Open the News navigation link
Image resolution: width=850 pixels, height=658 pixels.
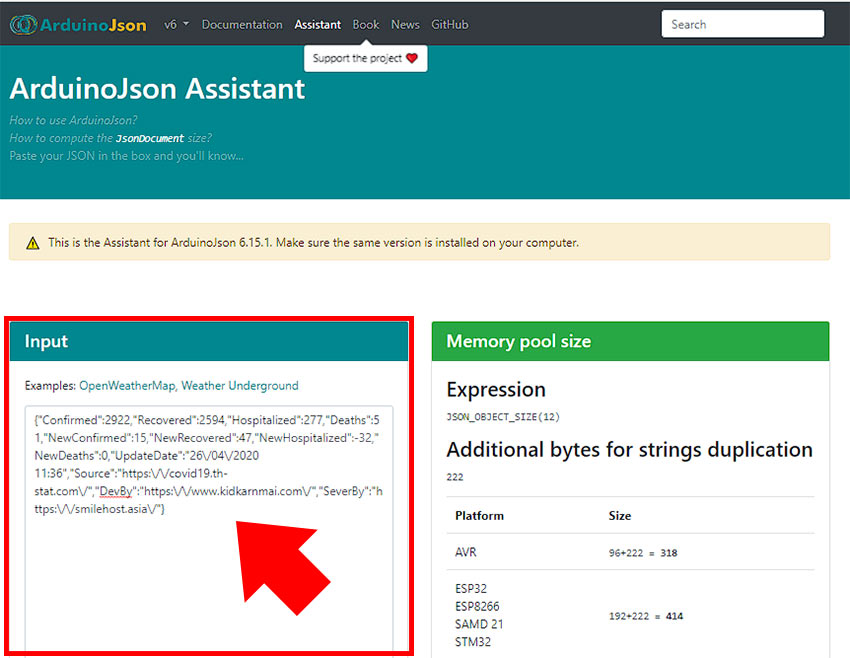click(405, 24)
